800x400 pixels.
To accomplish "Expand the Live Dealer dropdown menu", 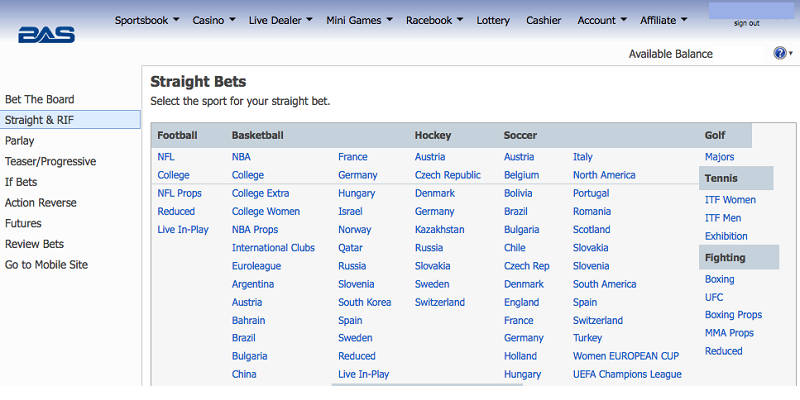I will [x=281, y=20].
